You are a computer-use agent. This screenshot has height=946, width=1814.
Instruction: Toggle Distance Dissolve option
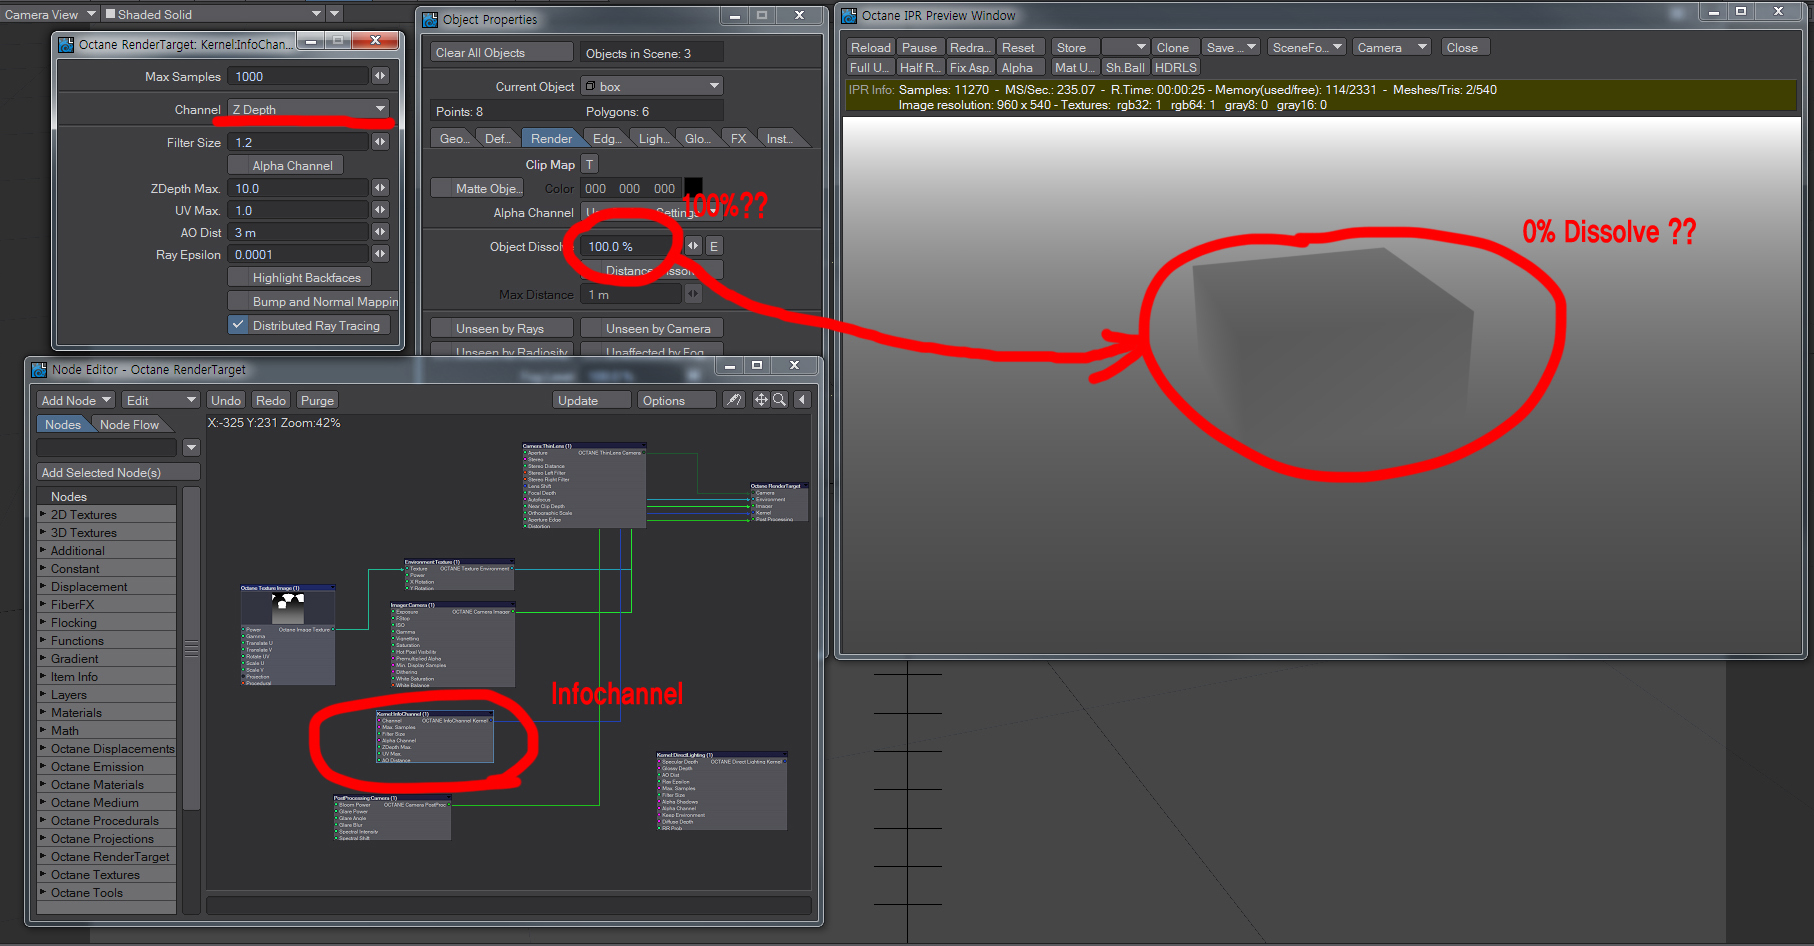coord(651,270)
